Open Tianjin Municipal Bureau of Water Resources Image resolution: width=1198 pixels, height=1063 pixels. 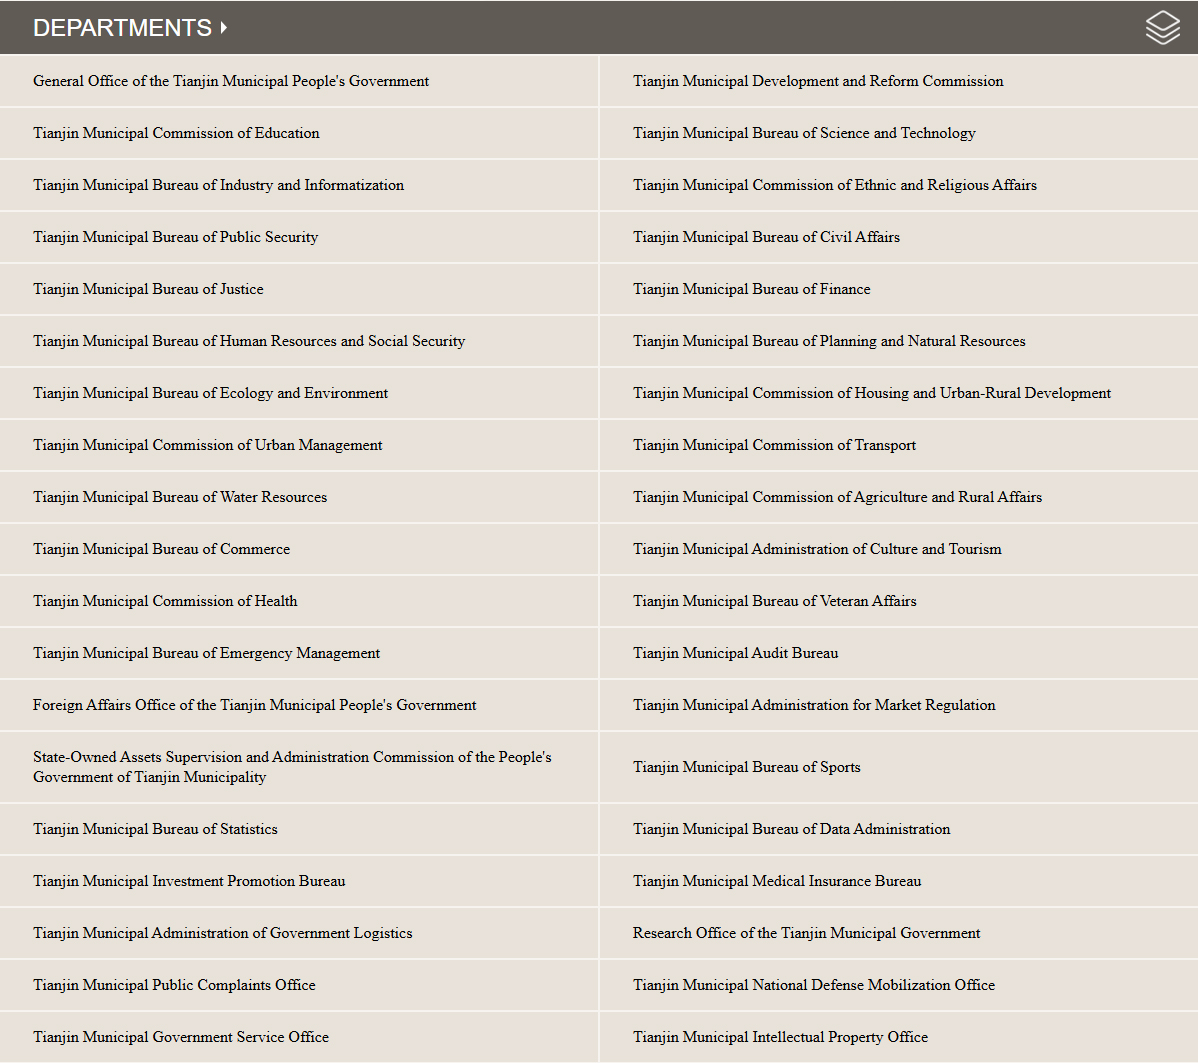[x=180, y=497]
